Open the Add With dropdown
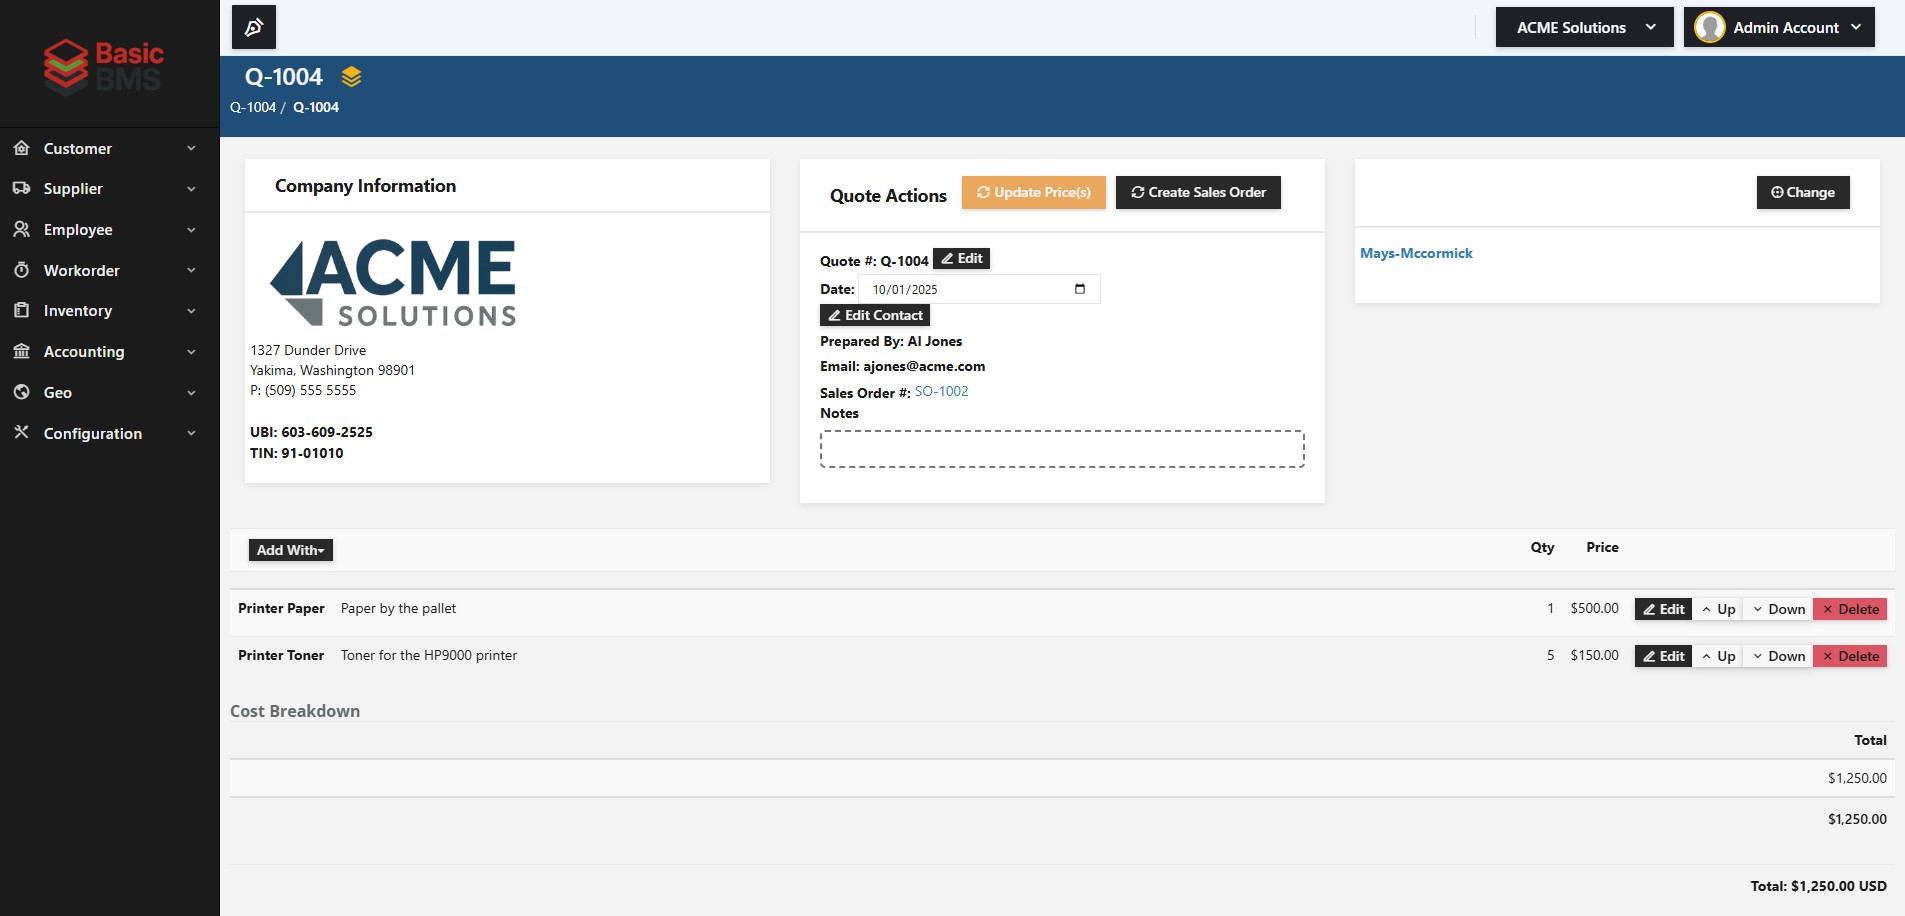 point(290,550)
